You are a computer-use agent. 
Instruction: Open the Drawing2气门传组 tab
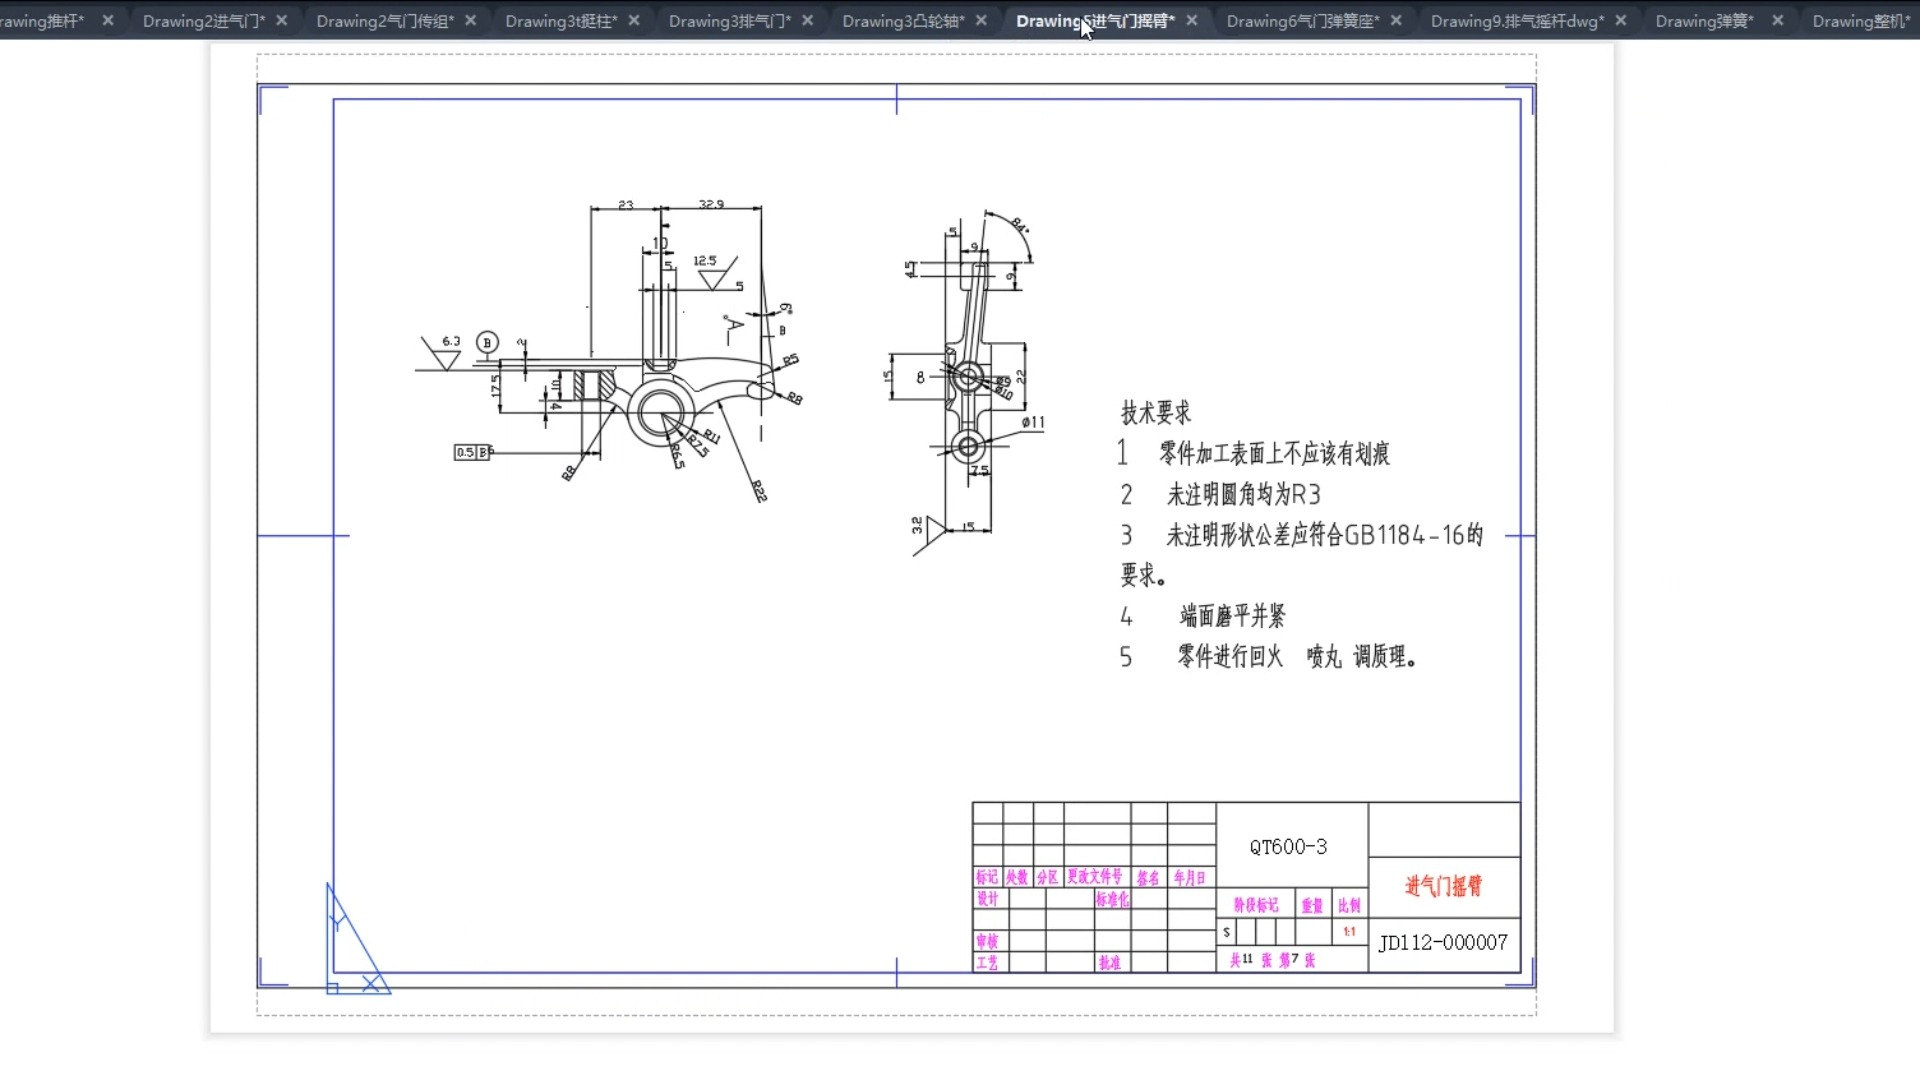click(385, 21)
